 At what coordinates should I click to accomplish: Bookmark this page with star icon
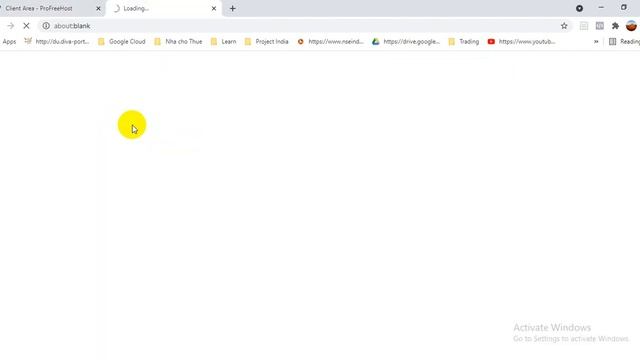pos(564,26)
